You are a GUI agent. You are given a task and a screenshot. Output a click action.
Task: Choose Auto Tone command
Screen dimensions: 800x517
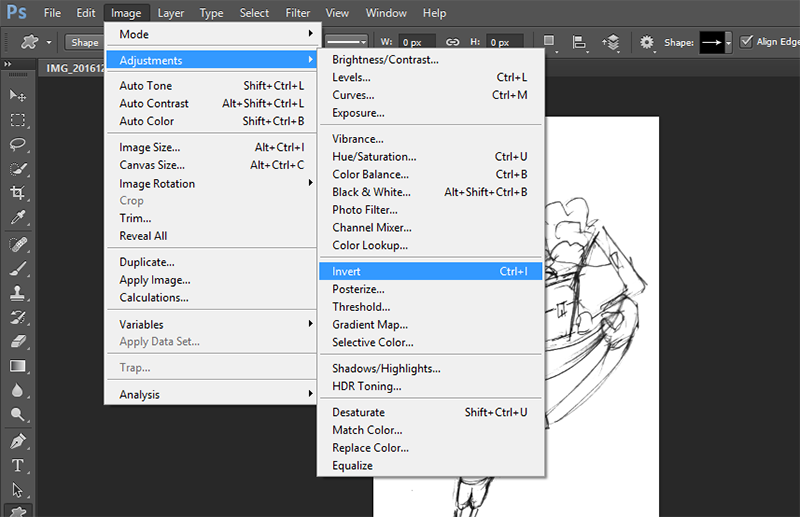214,86
